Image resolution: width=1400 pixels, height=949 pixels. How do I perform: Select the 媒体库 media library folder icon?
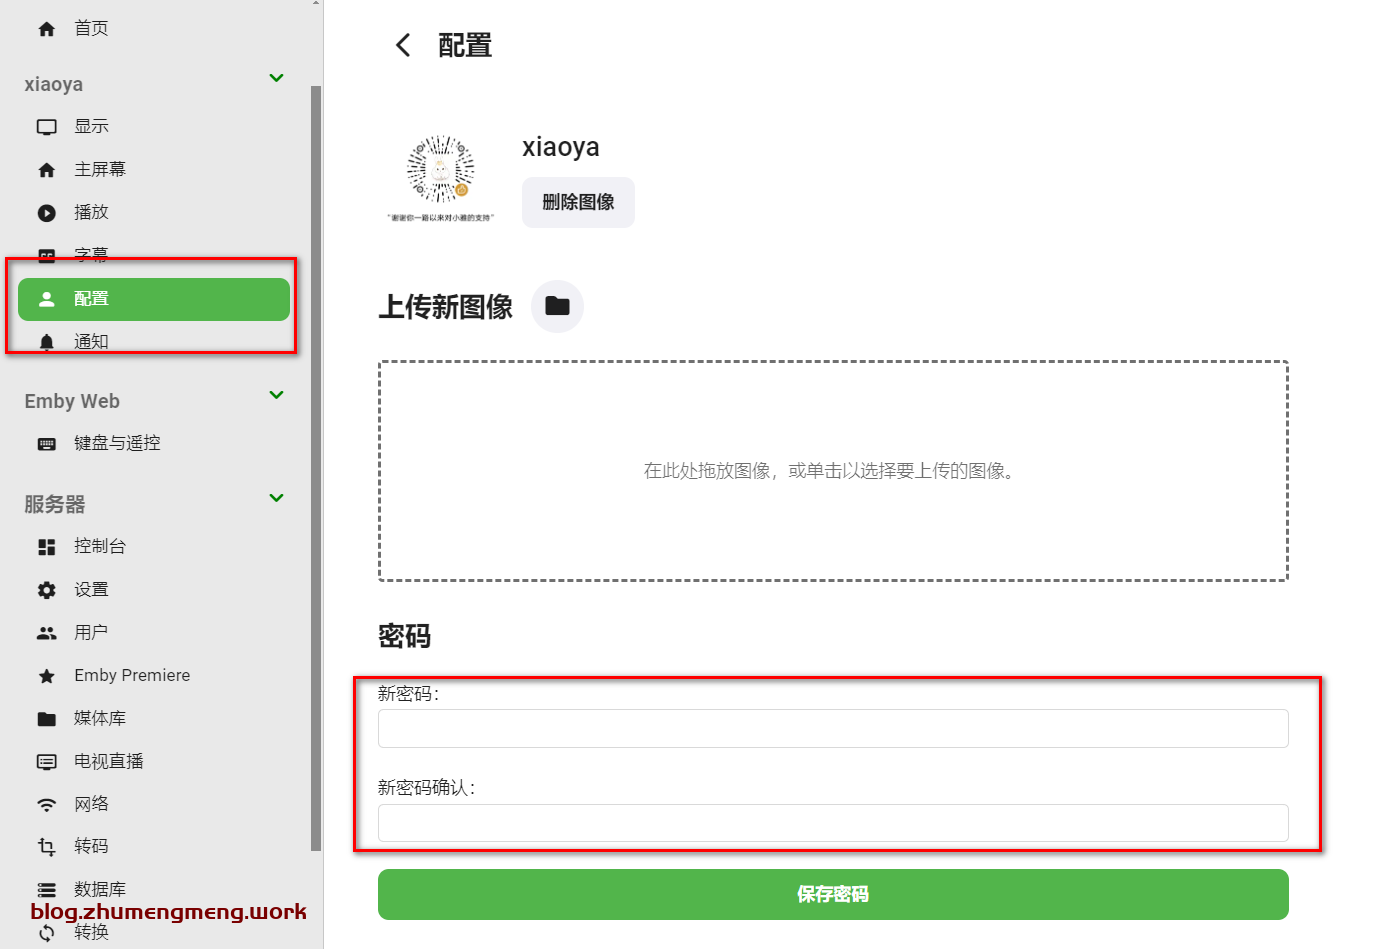pos(46,718)
